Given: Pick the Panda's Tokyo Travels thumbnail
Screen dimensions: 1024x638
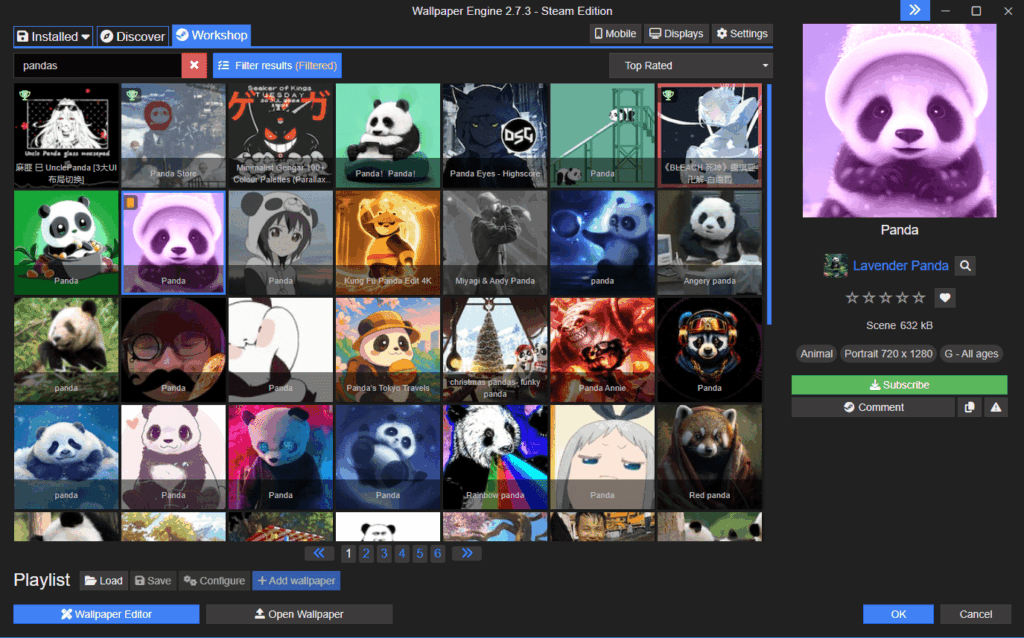Looking at the screenshot, I should (388, 350).
